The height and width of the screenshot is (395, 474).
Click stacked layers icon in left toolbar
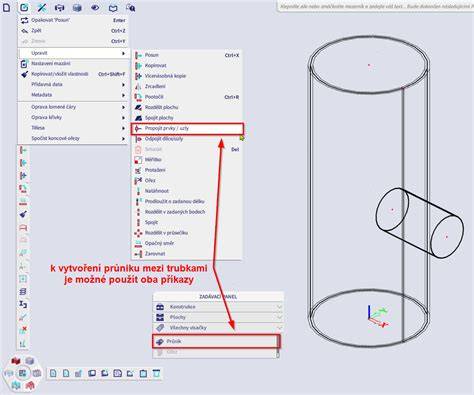coord(23,291)
